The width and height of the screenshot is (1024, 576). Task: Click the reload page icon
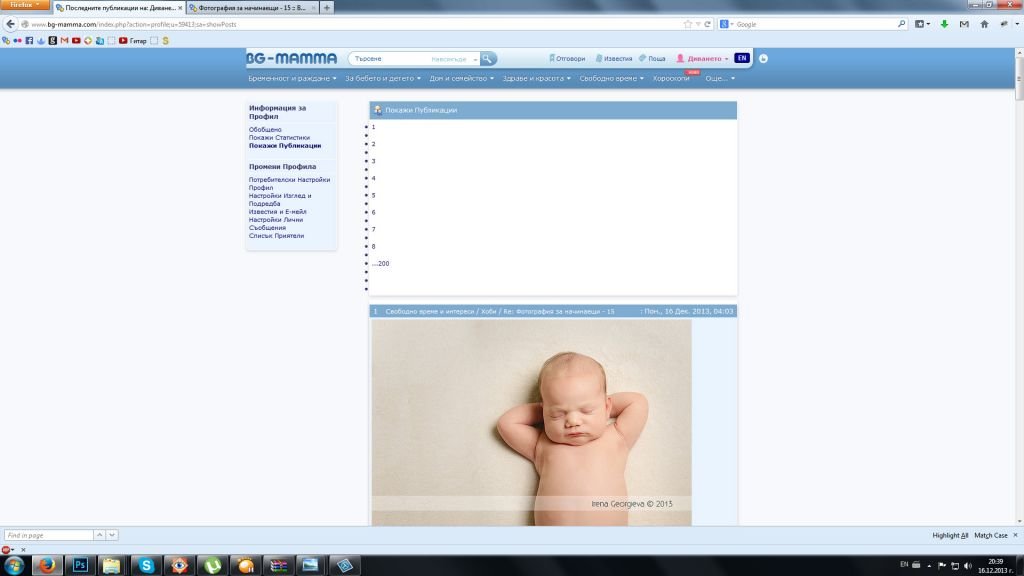click(x=708, y=24)
